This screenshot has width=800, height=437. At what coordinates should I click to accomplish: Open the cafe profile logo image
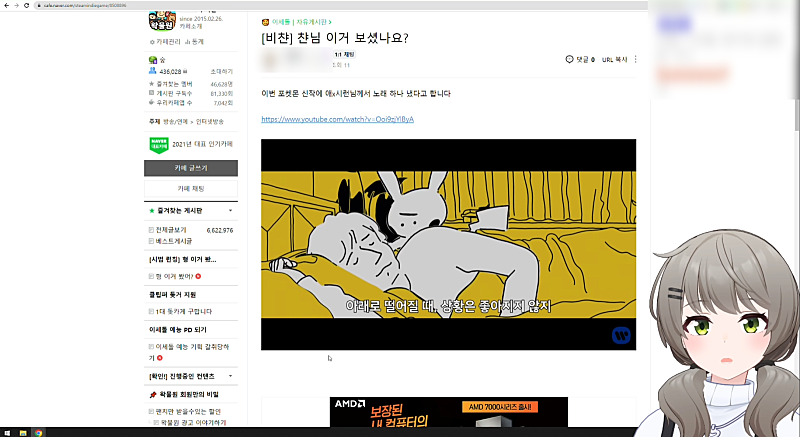click(162, 20)
